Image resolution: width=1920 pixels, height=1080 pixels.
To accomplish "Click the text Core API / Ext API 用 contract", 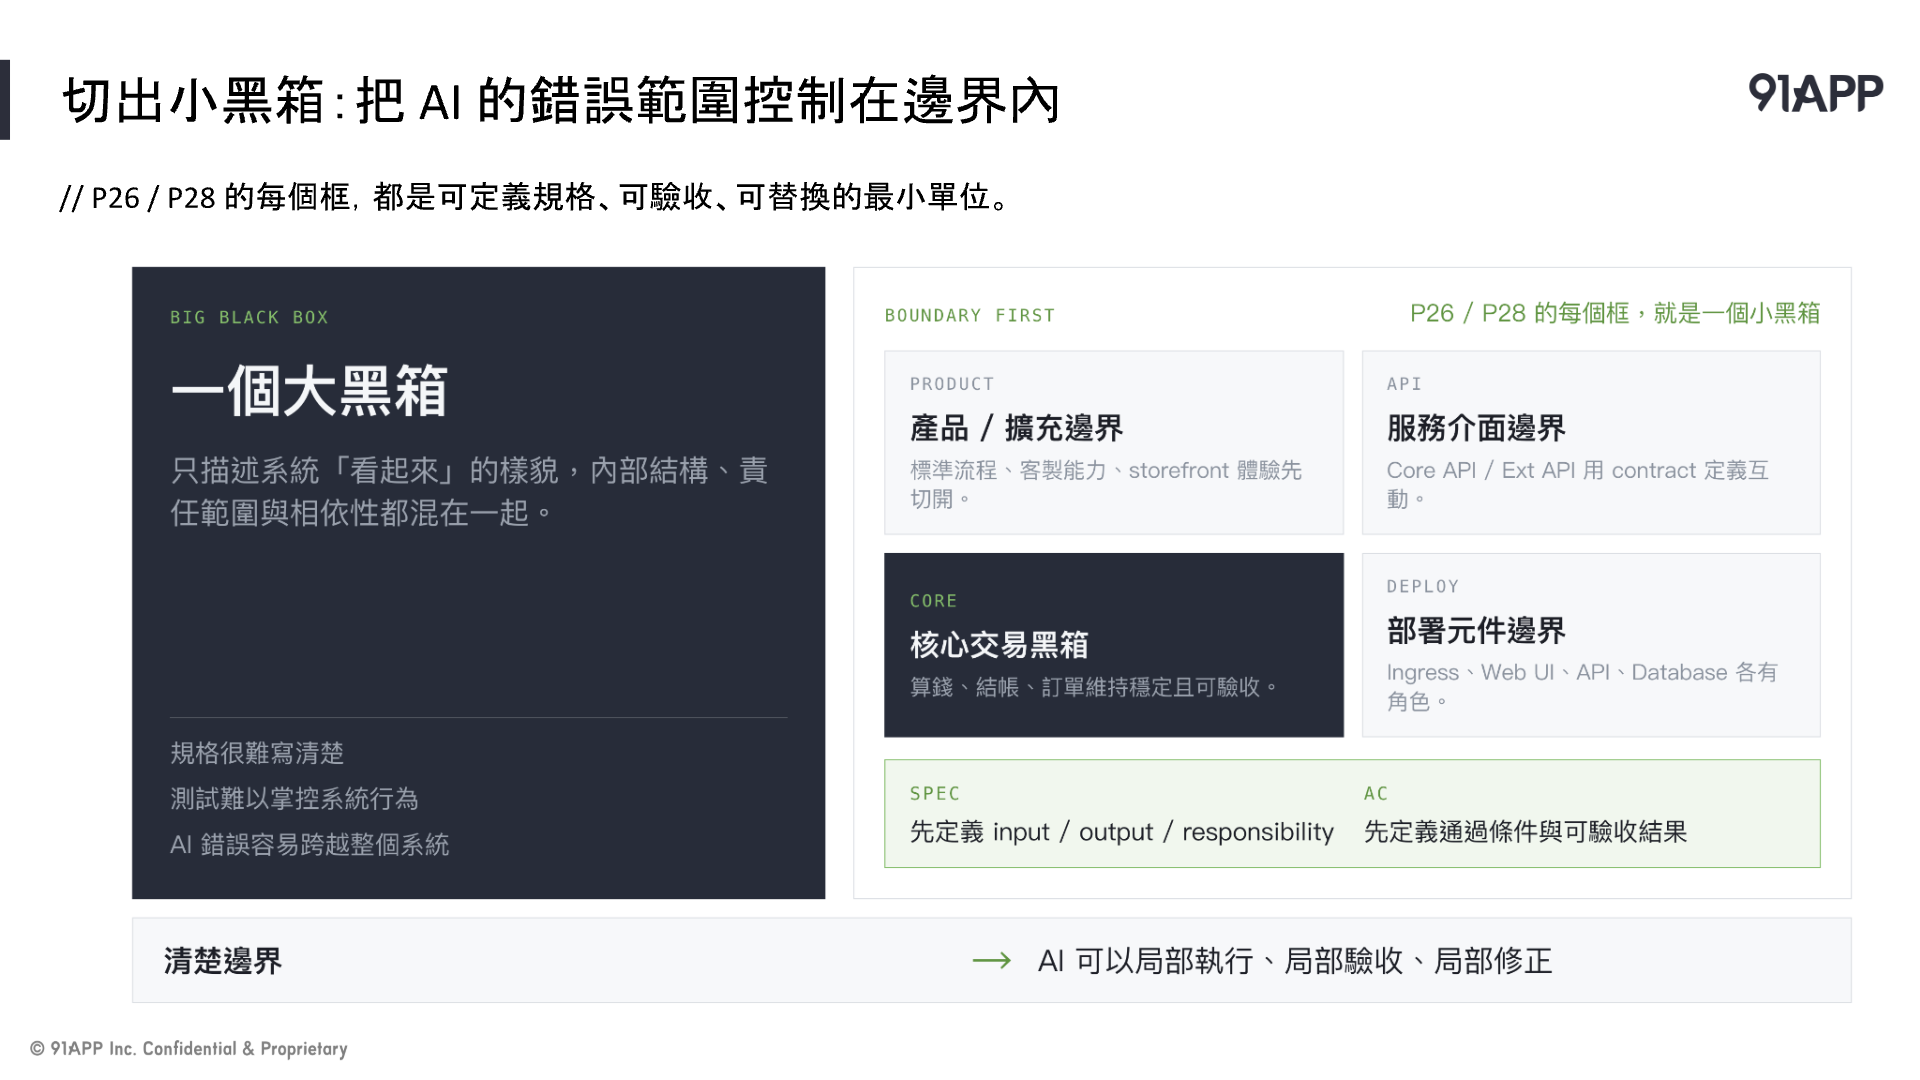I will pyautogui.click(x=1578, y=484).
